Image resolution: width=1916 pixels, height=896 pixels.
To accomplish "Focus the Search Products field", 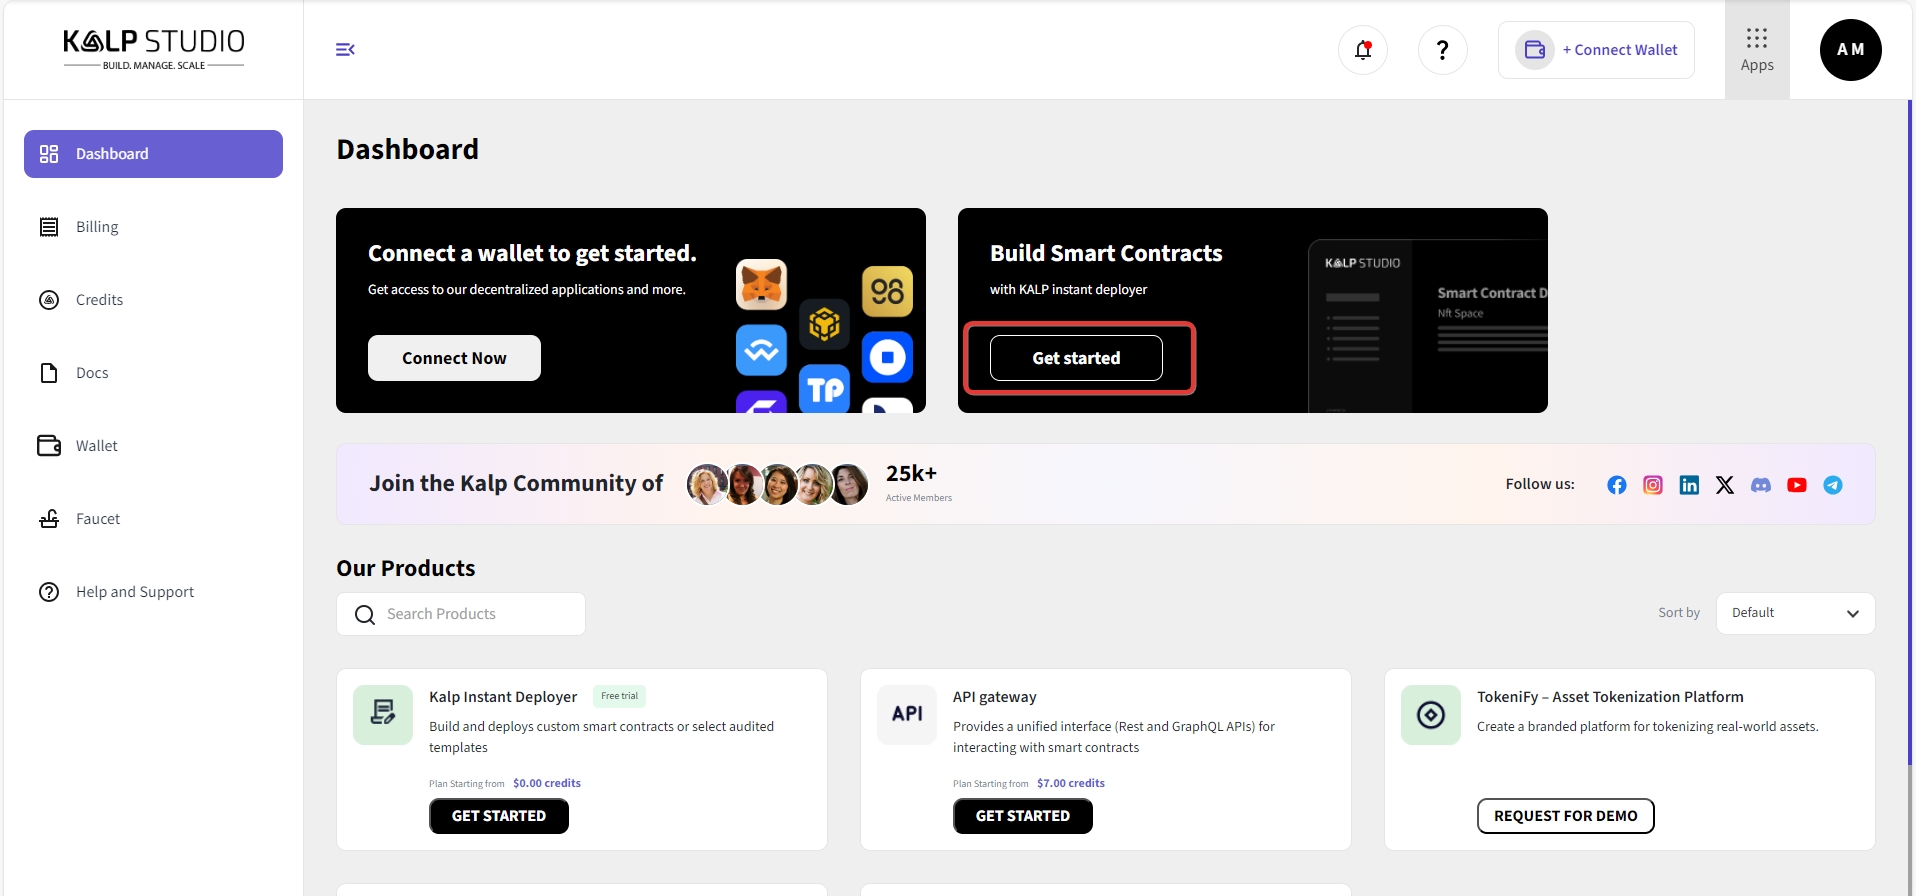I will tap(475, 614).
